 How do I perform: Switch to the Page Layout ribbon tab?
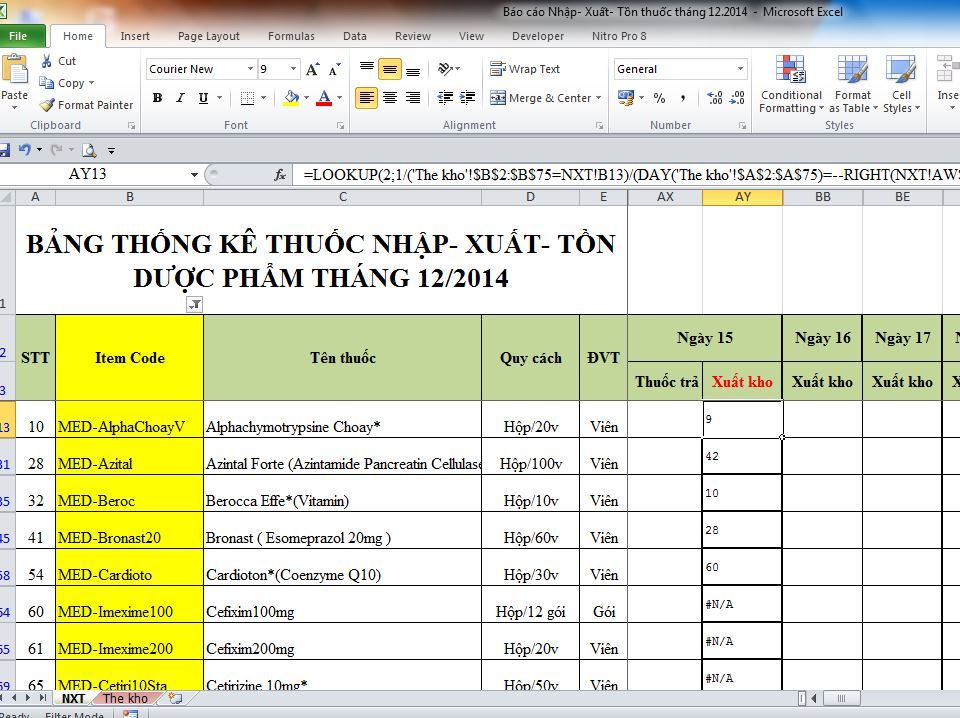208,36
